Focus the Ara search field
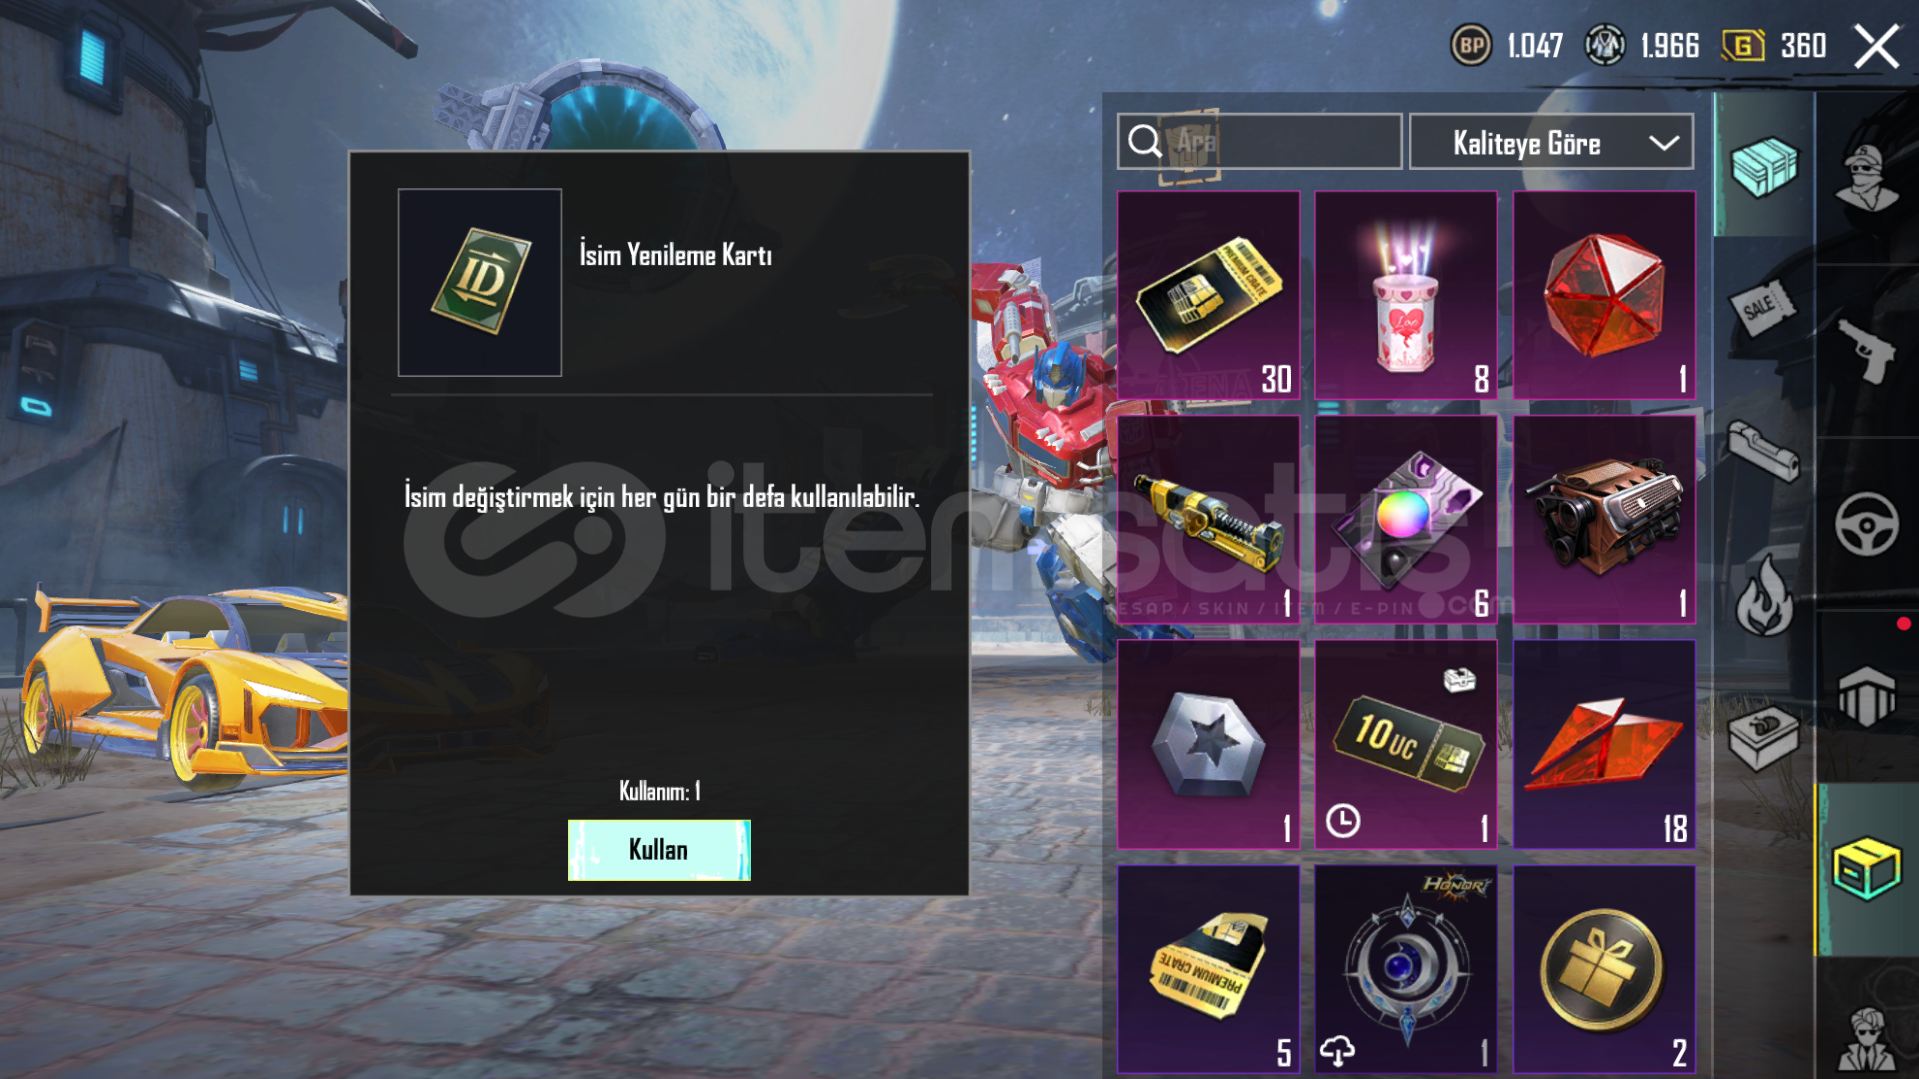The width and height of the screenshot is (1919, 1079). coord(1260,142)
